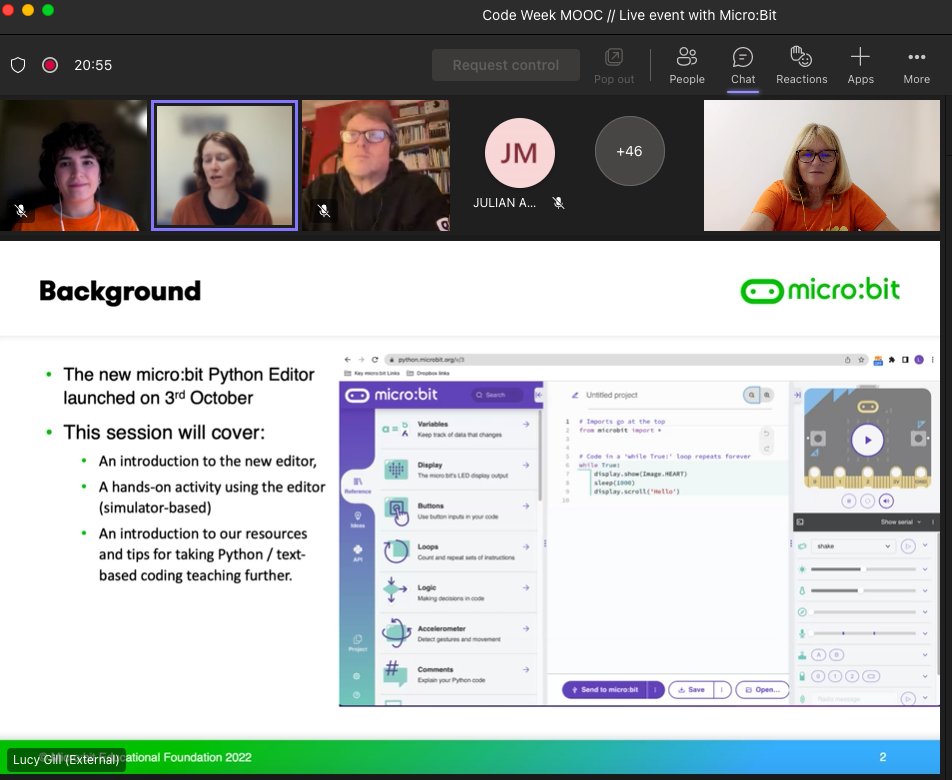Open the editor settings gear icon
Screen dimensions: 952x780
pyautogui.click(x=356, y=676)
